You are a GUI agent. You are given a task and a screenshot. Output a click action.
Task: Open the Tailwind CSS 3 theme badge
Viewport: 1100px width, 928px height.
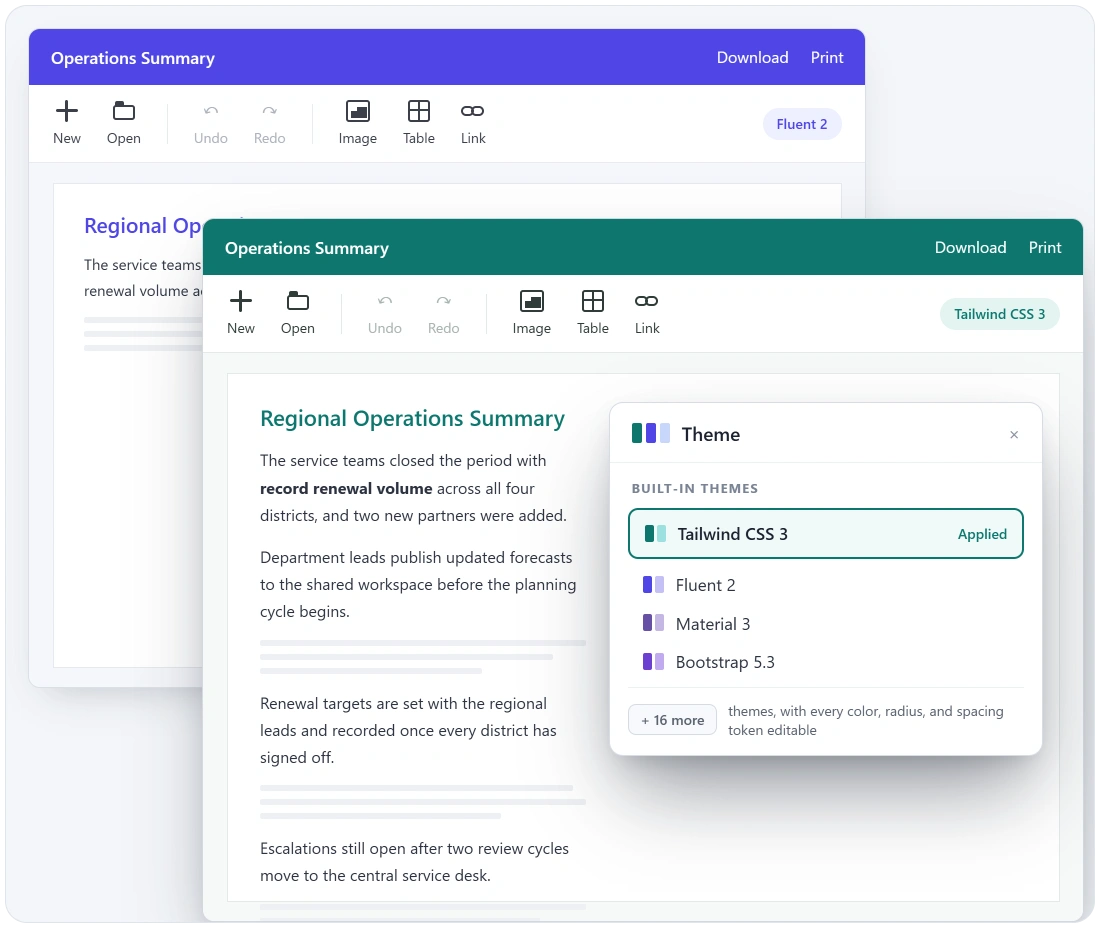tap(999, 314)
